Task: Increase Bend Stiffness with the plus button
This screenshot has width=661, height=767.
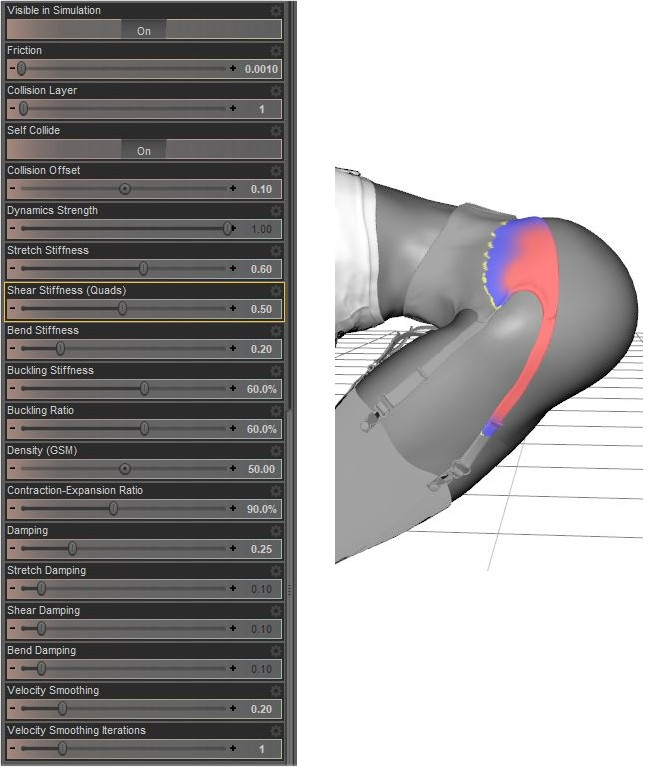Action: [233, 348]
